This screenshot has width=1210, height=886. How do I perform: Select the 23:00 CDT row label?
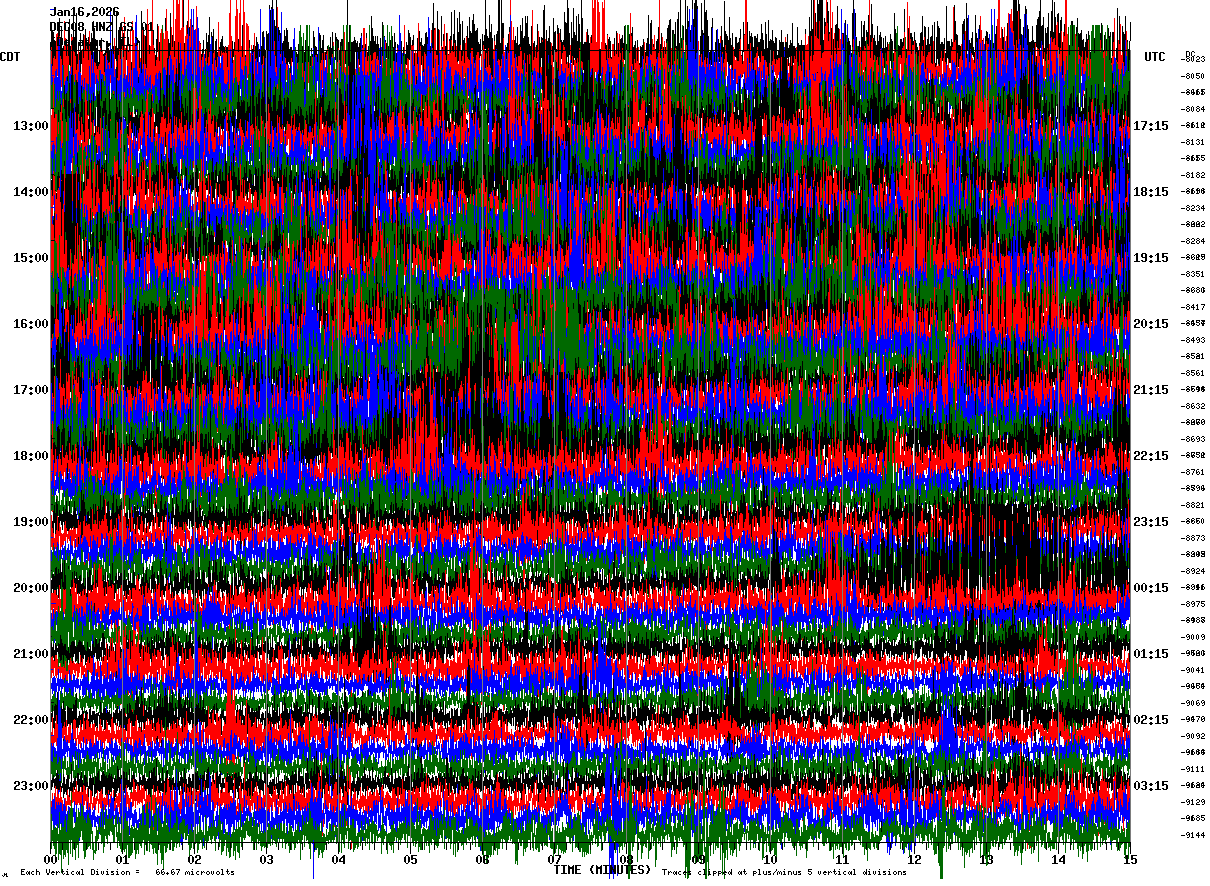tap(31, 786)
